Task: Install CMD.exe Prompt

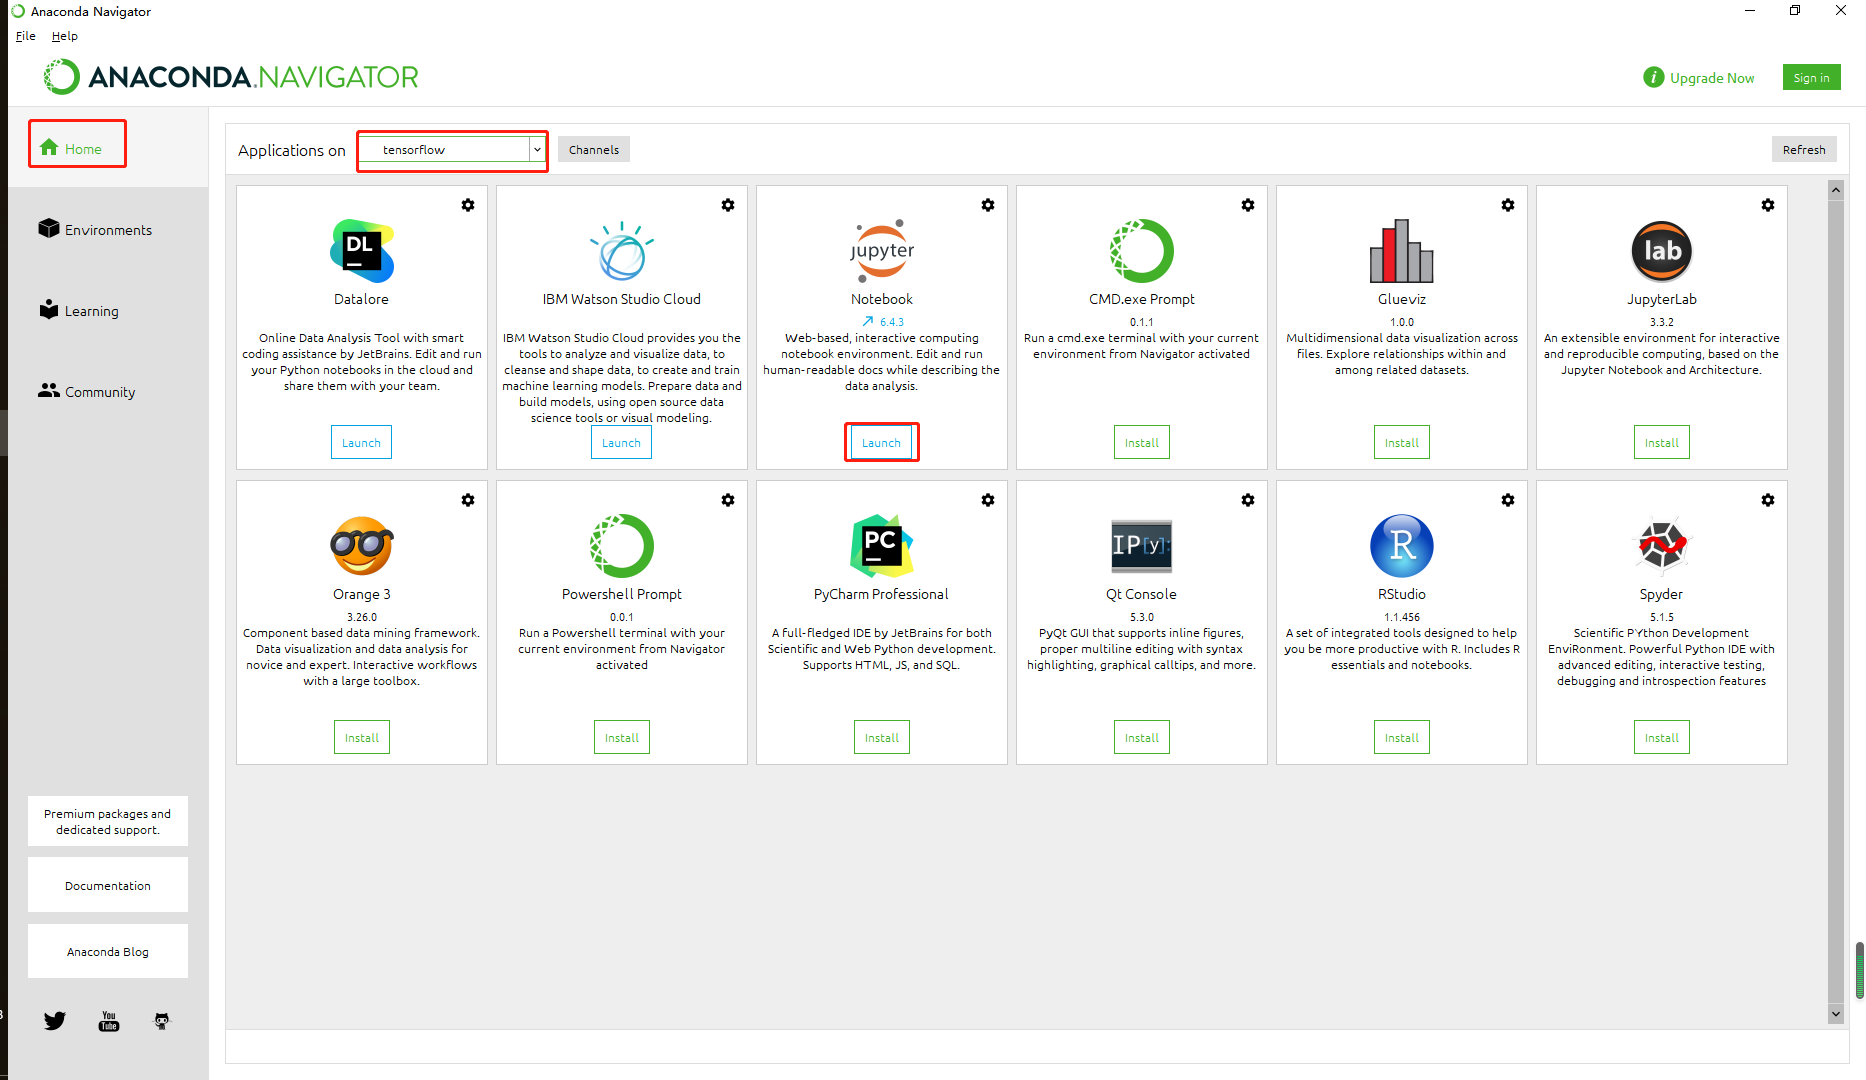Action: pyautogui.click(x=1142, y=443)
